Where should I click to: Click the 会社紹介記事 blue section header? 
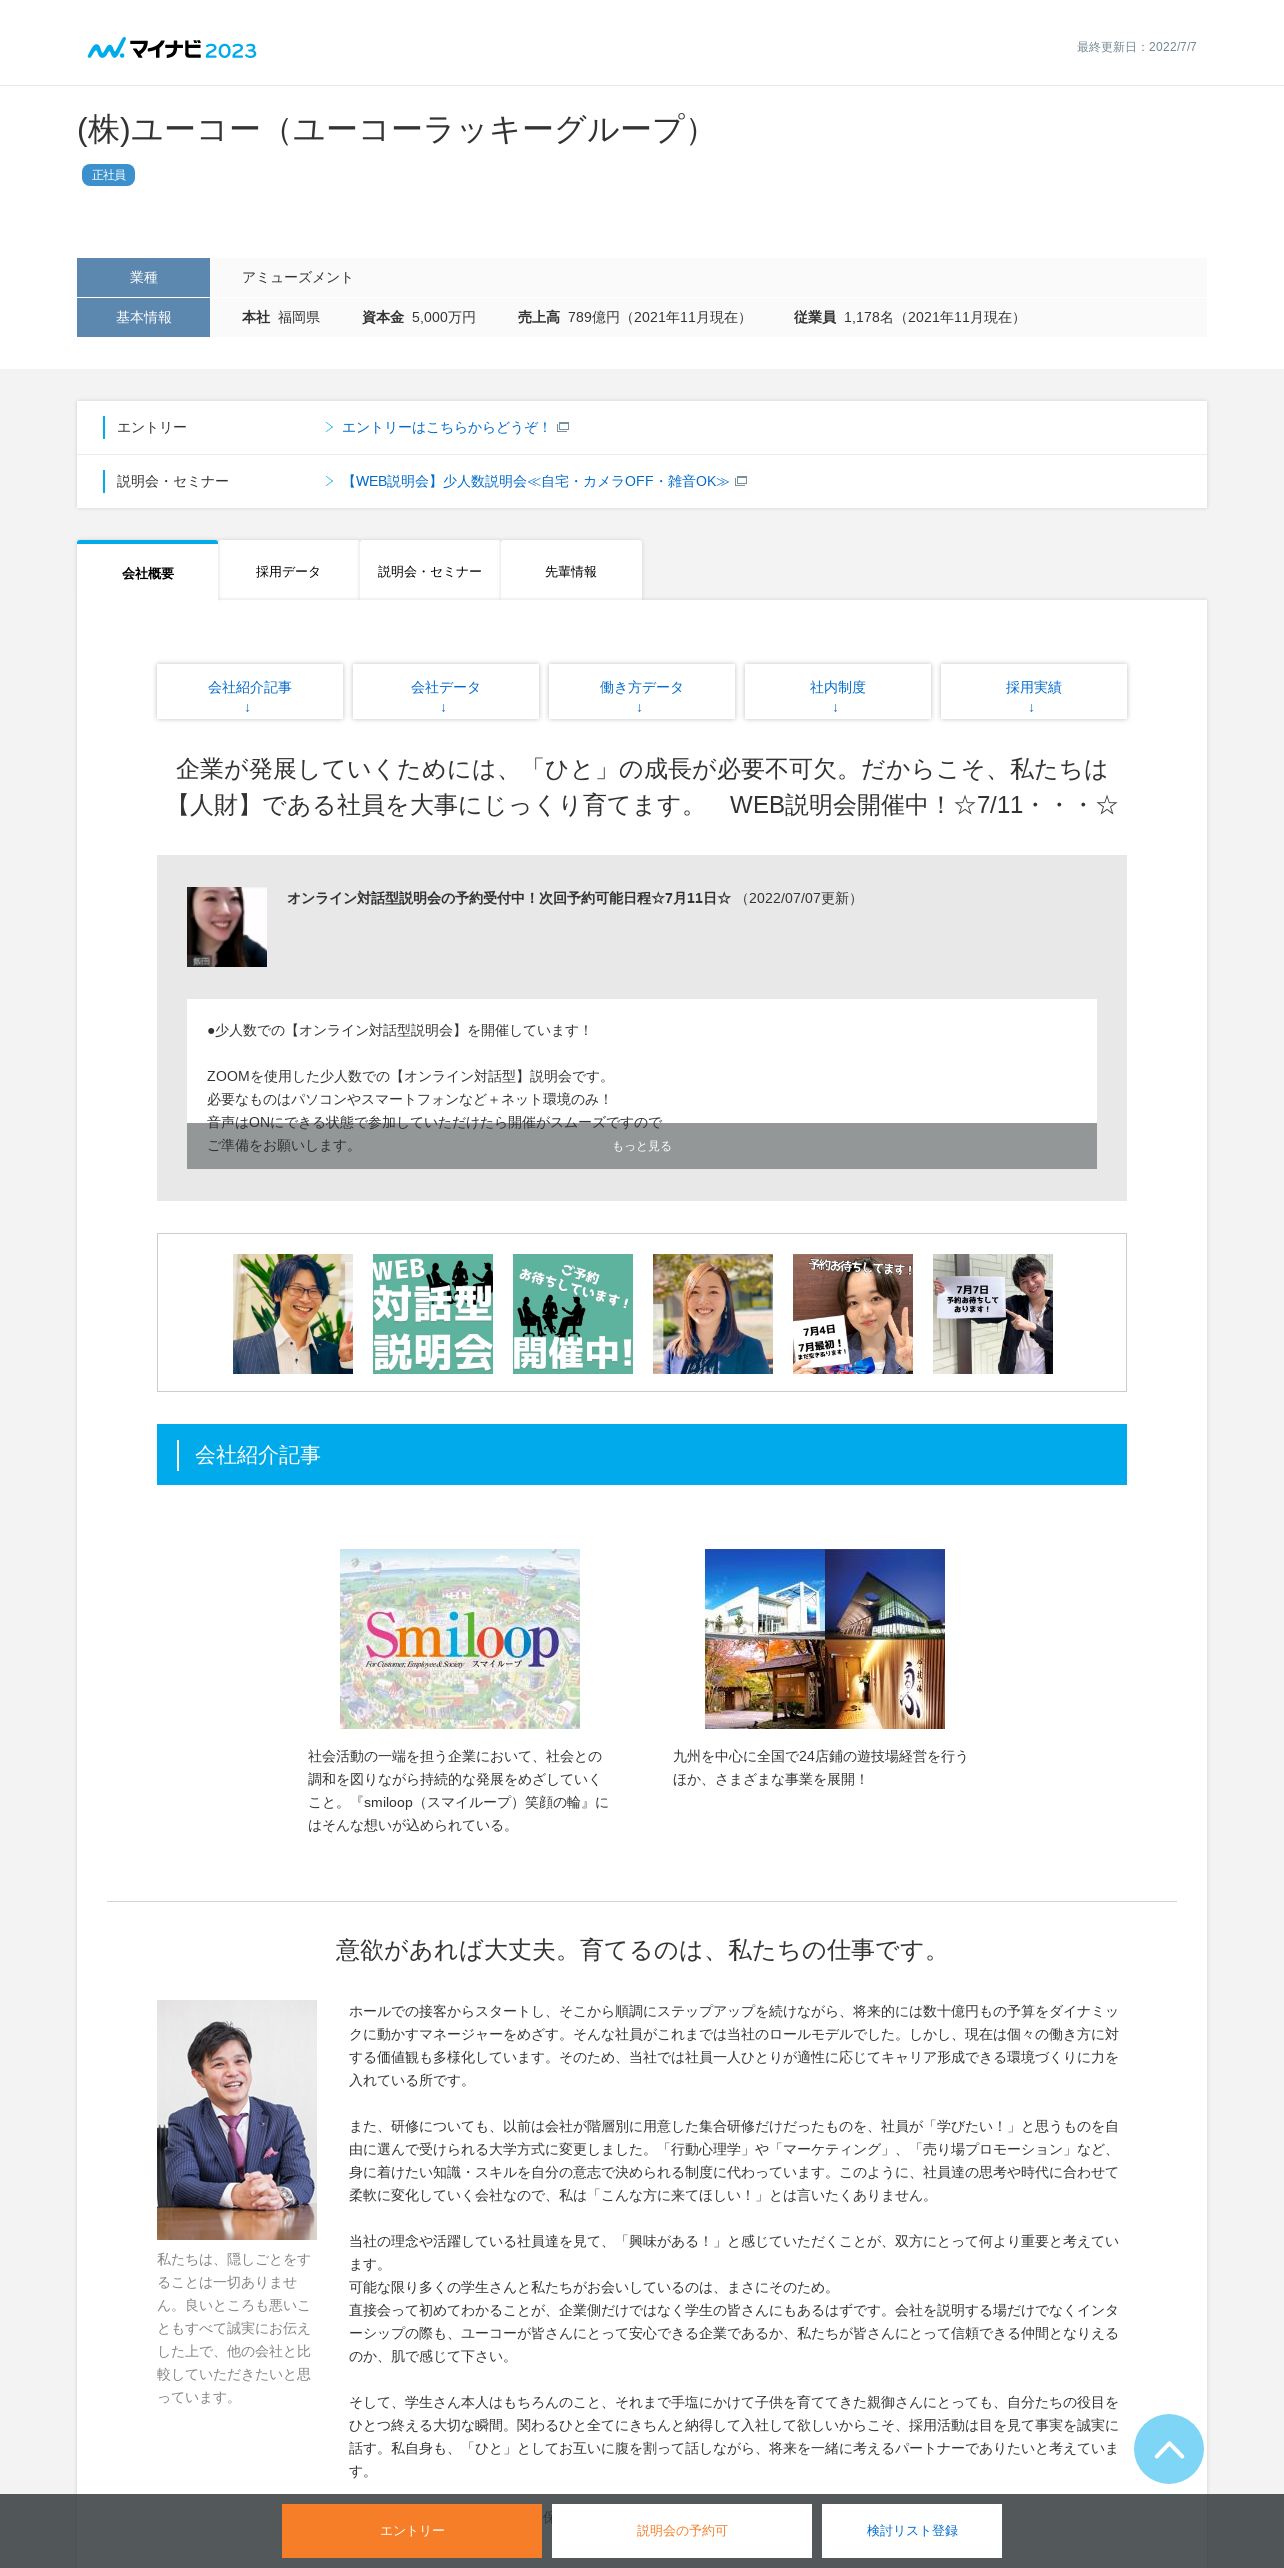click(642, 1455)
